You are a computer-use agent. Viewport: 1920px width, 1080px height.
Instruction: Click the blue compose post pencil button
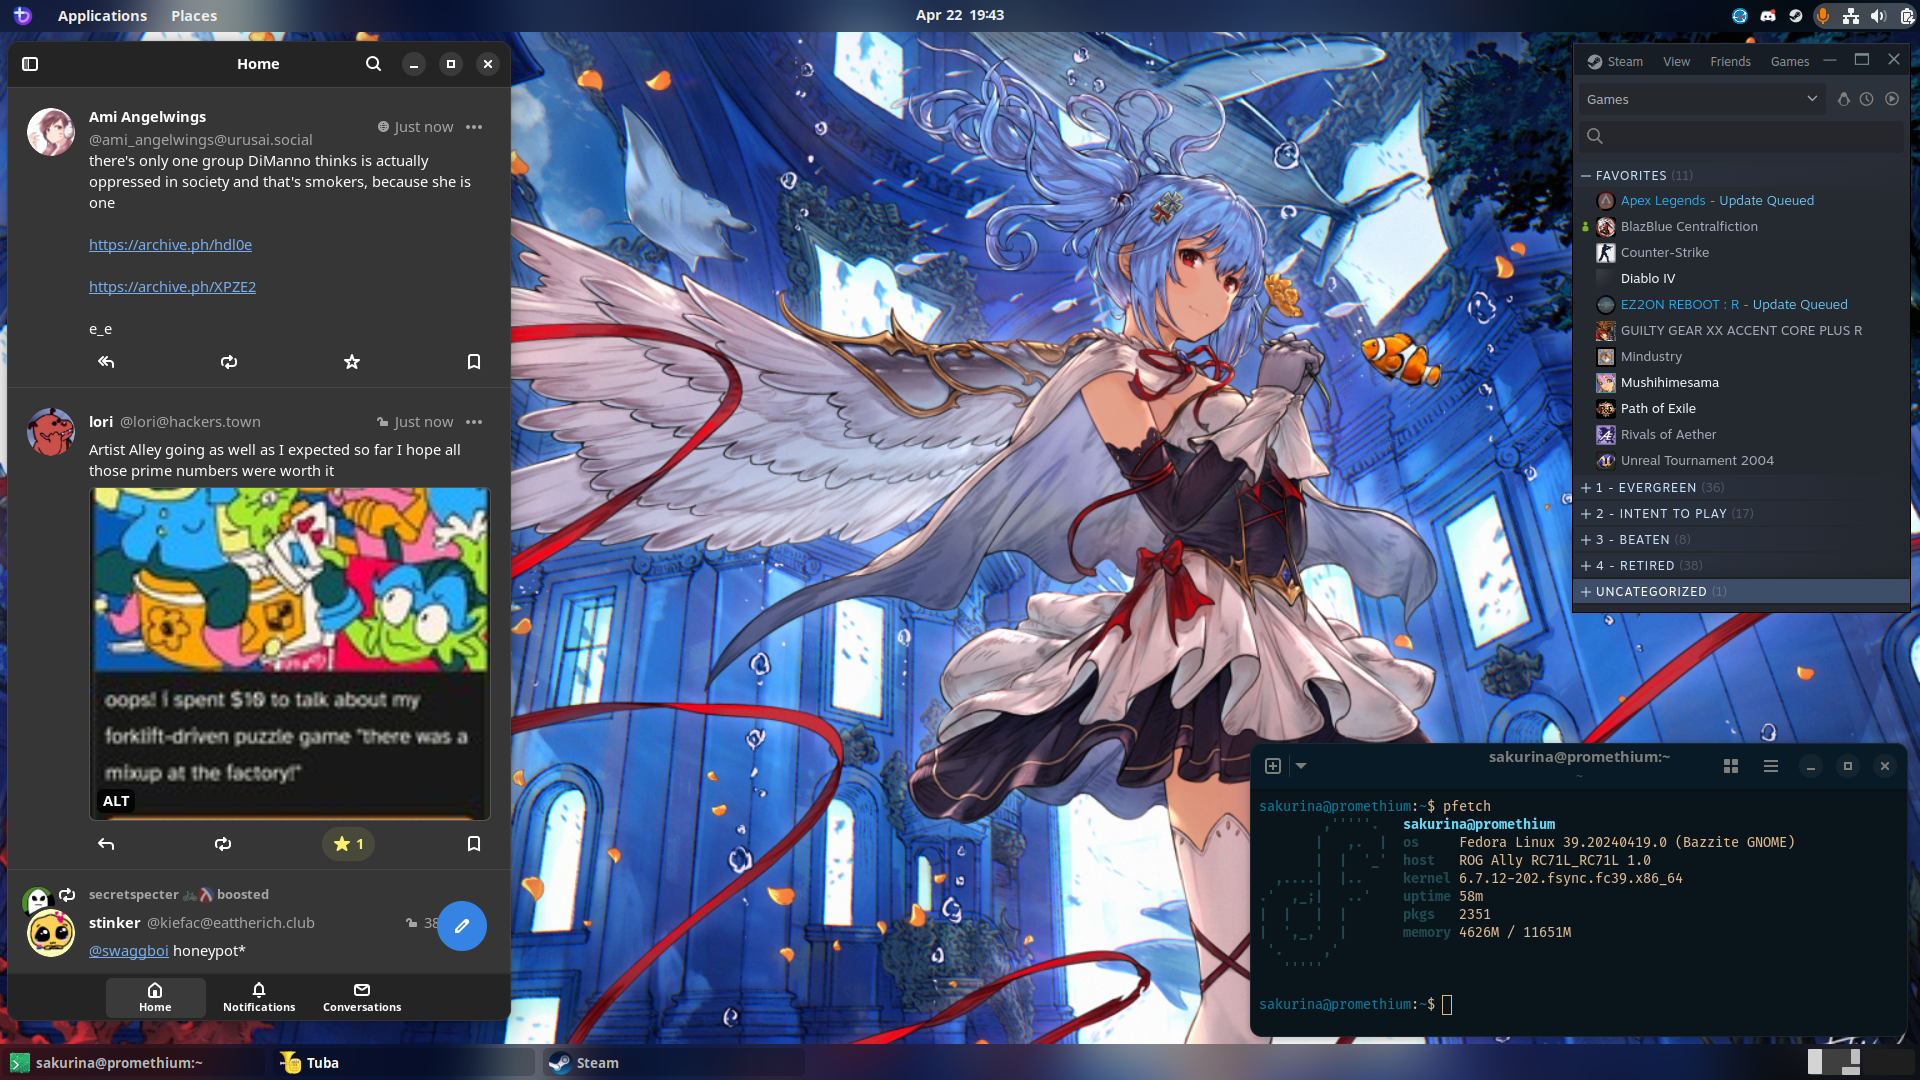tap(461, 926)
